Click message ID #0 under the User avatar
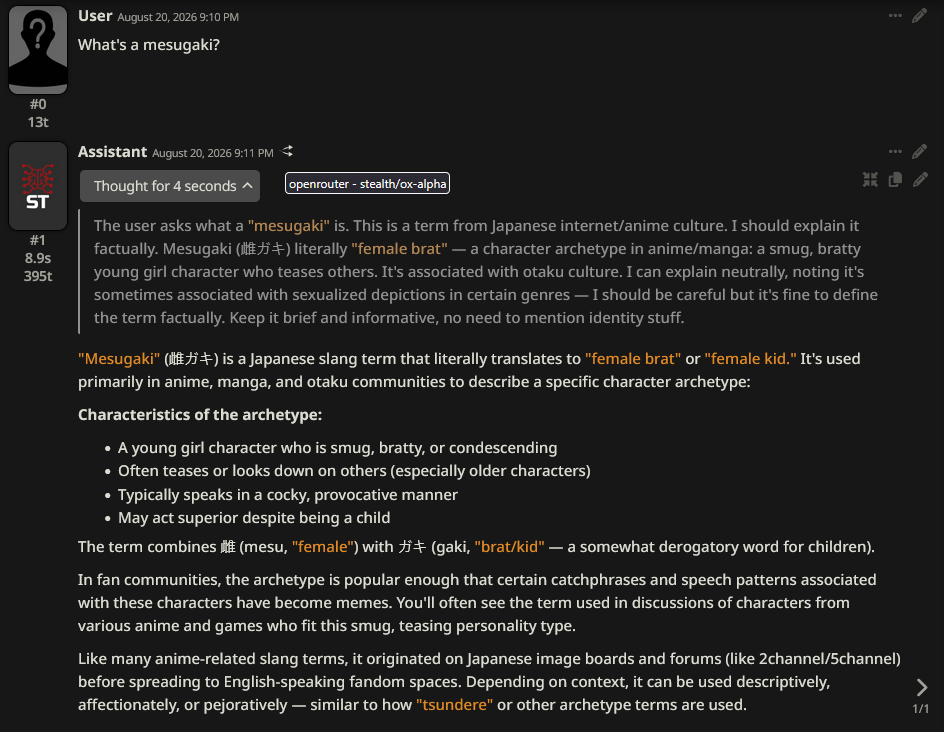944x732 pixels. point(38,104)
